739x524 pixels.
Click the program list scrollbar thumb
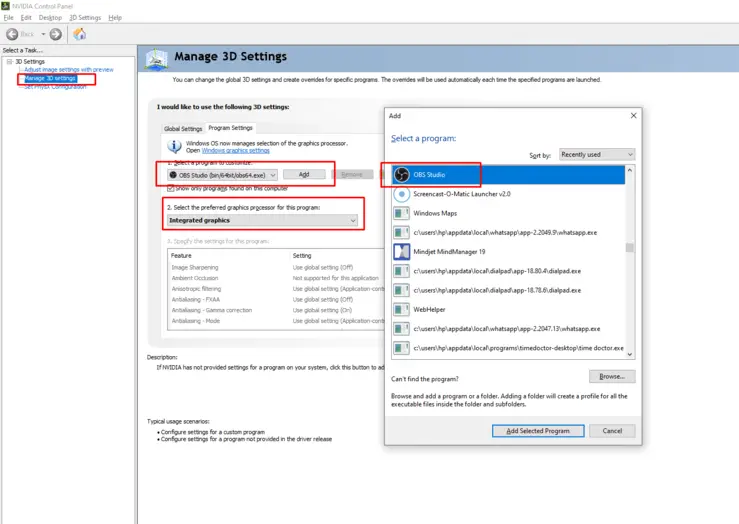coord(630,247)
